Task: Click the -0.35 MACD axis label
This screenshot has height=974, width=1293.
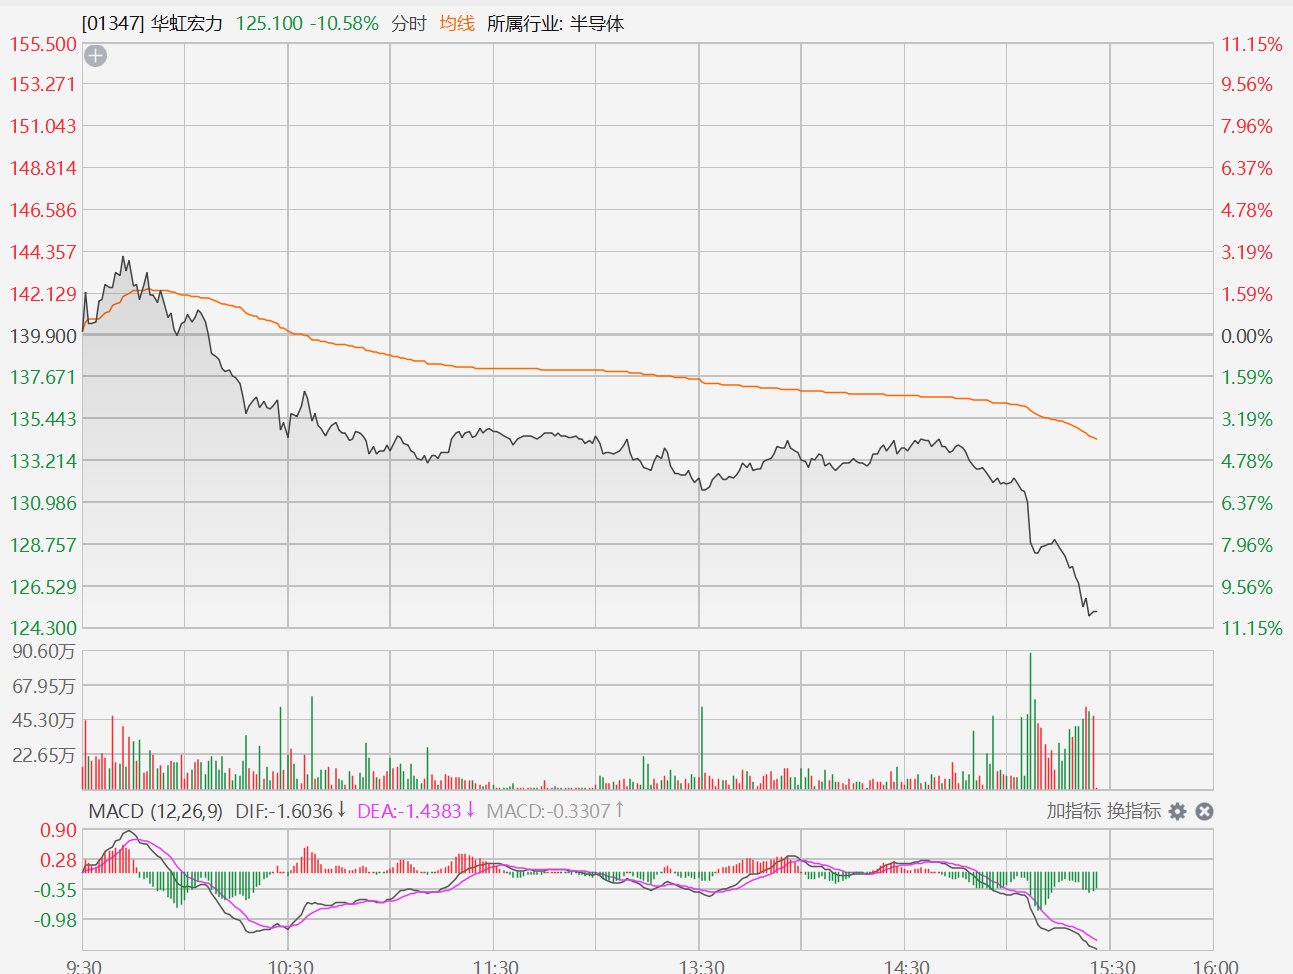Action: pos(55,890)
